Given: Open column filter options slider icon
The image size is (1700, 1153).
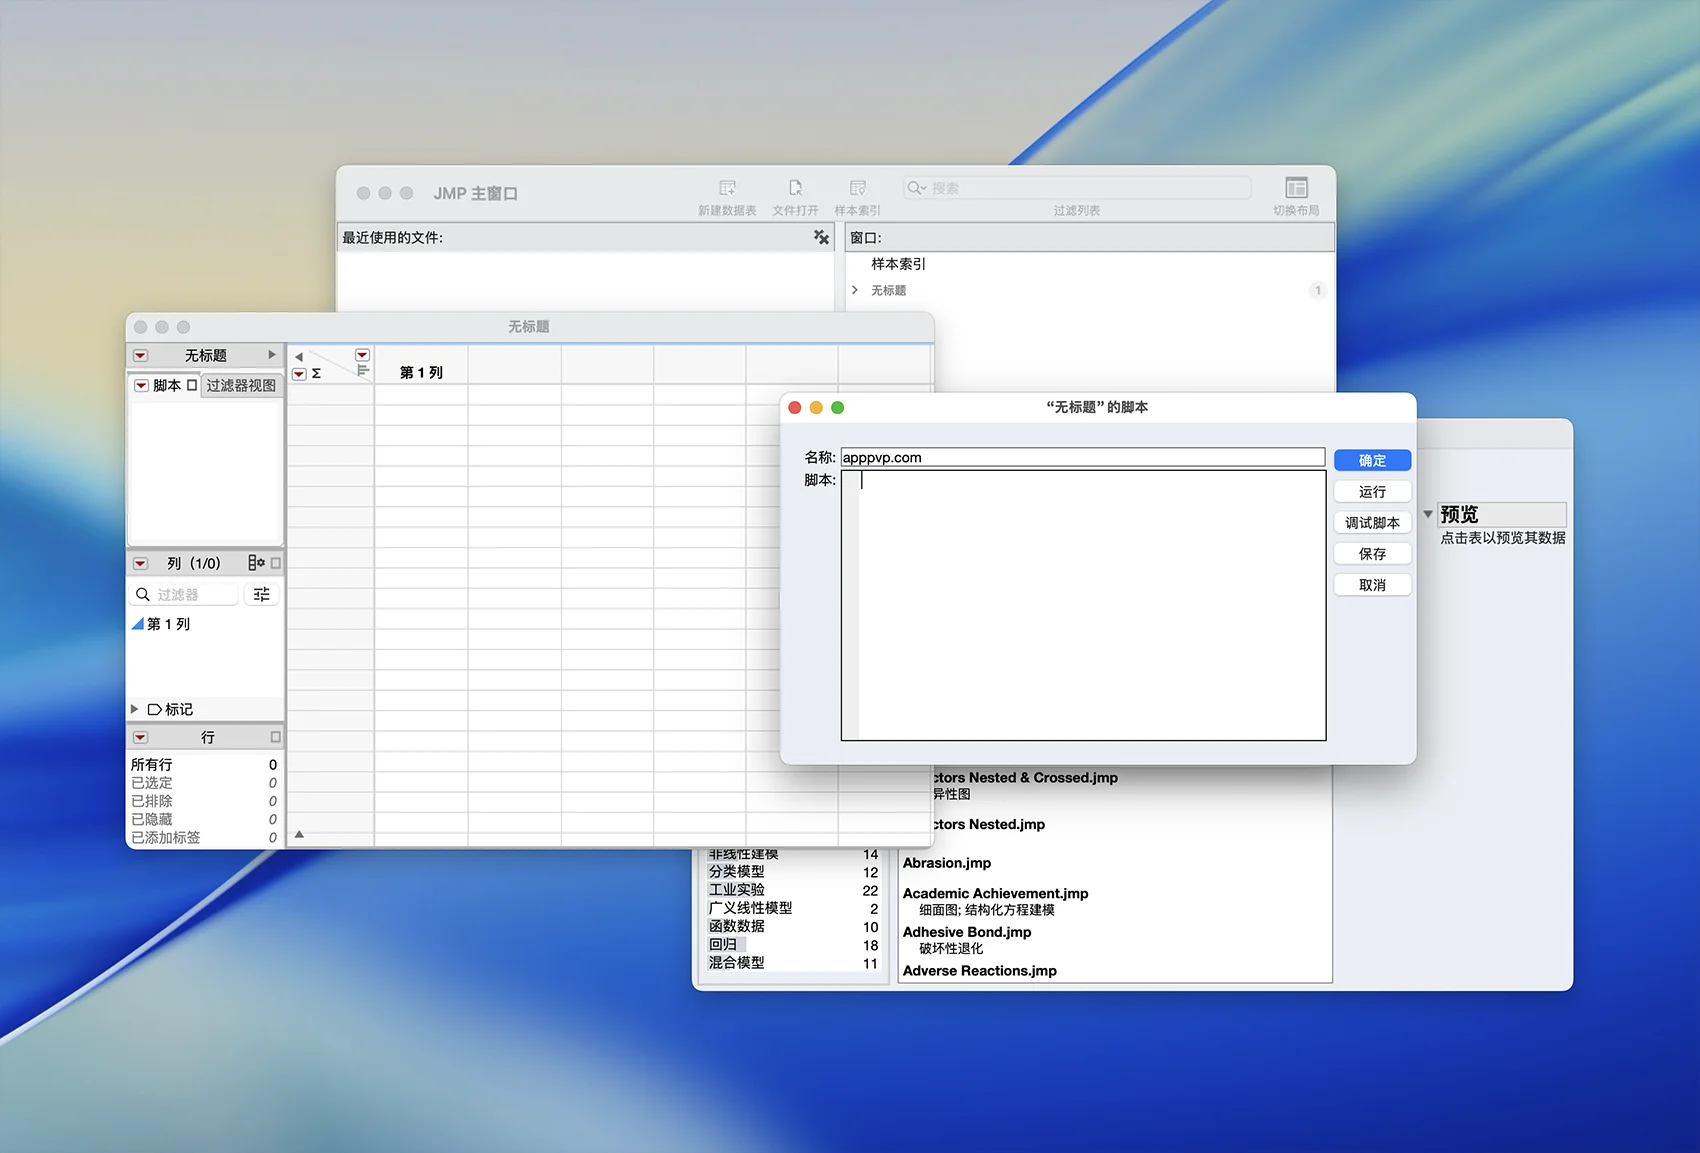Looking at the screenshot, I should 262,595.
